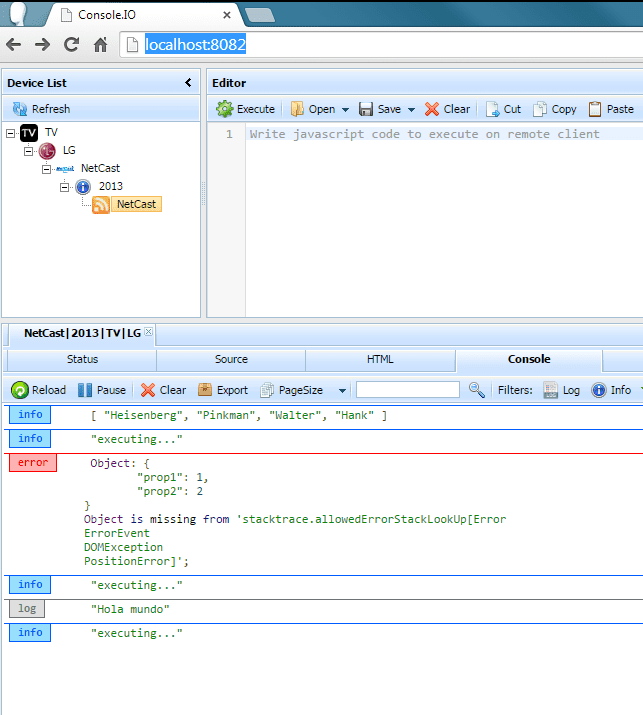This screenshot has height=715, width=643.
Task: Click the Paste toolbar icon
Action: click(x=596, y=109)
